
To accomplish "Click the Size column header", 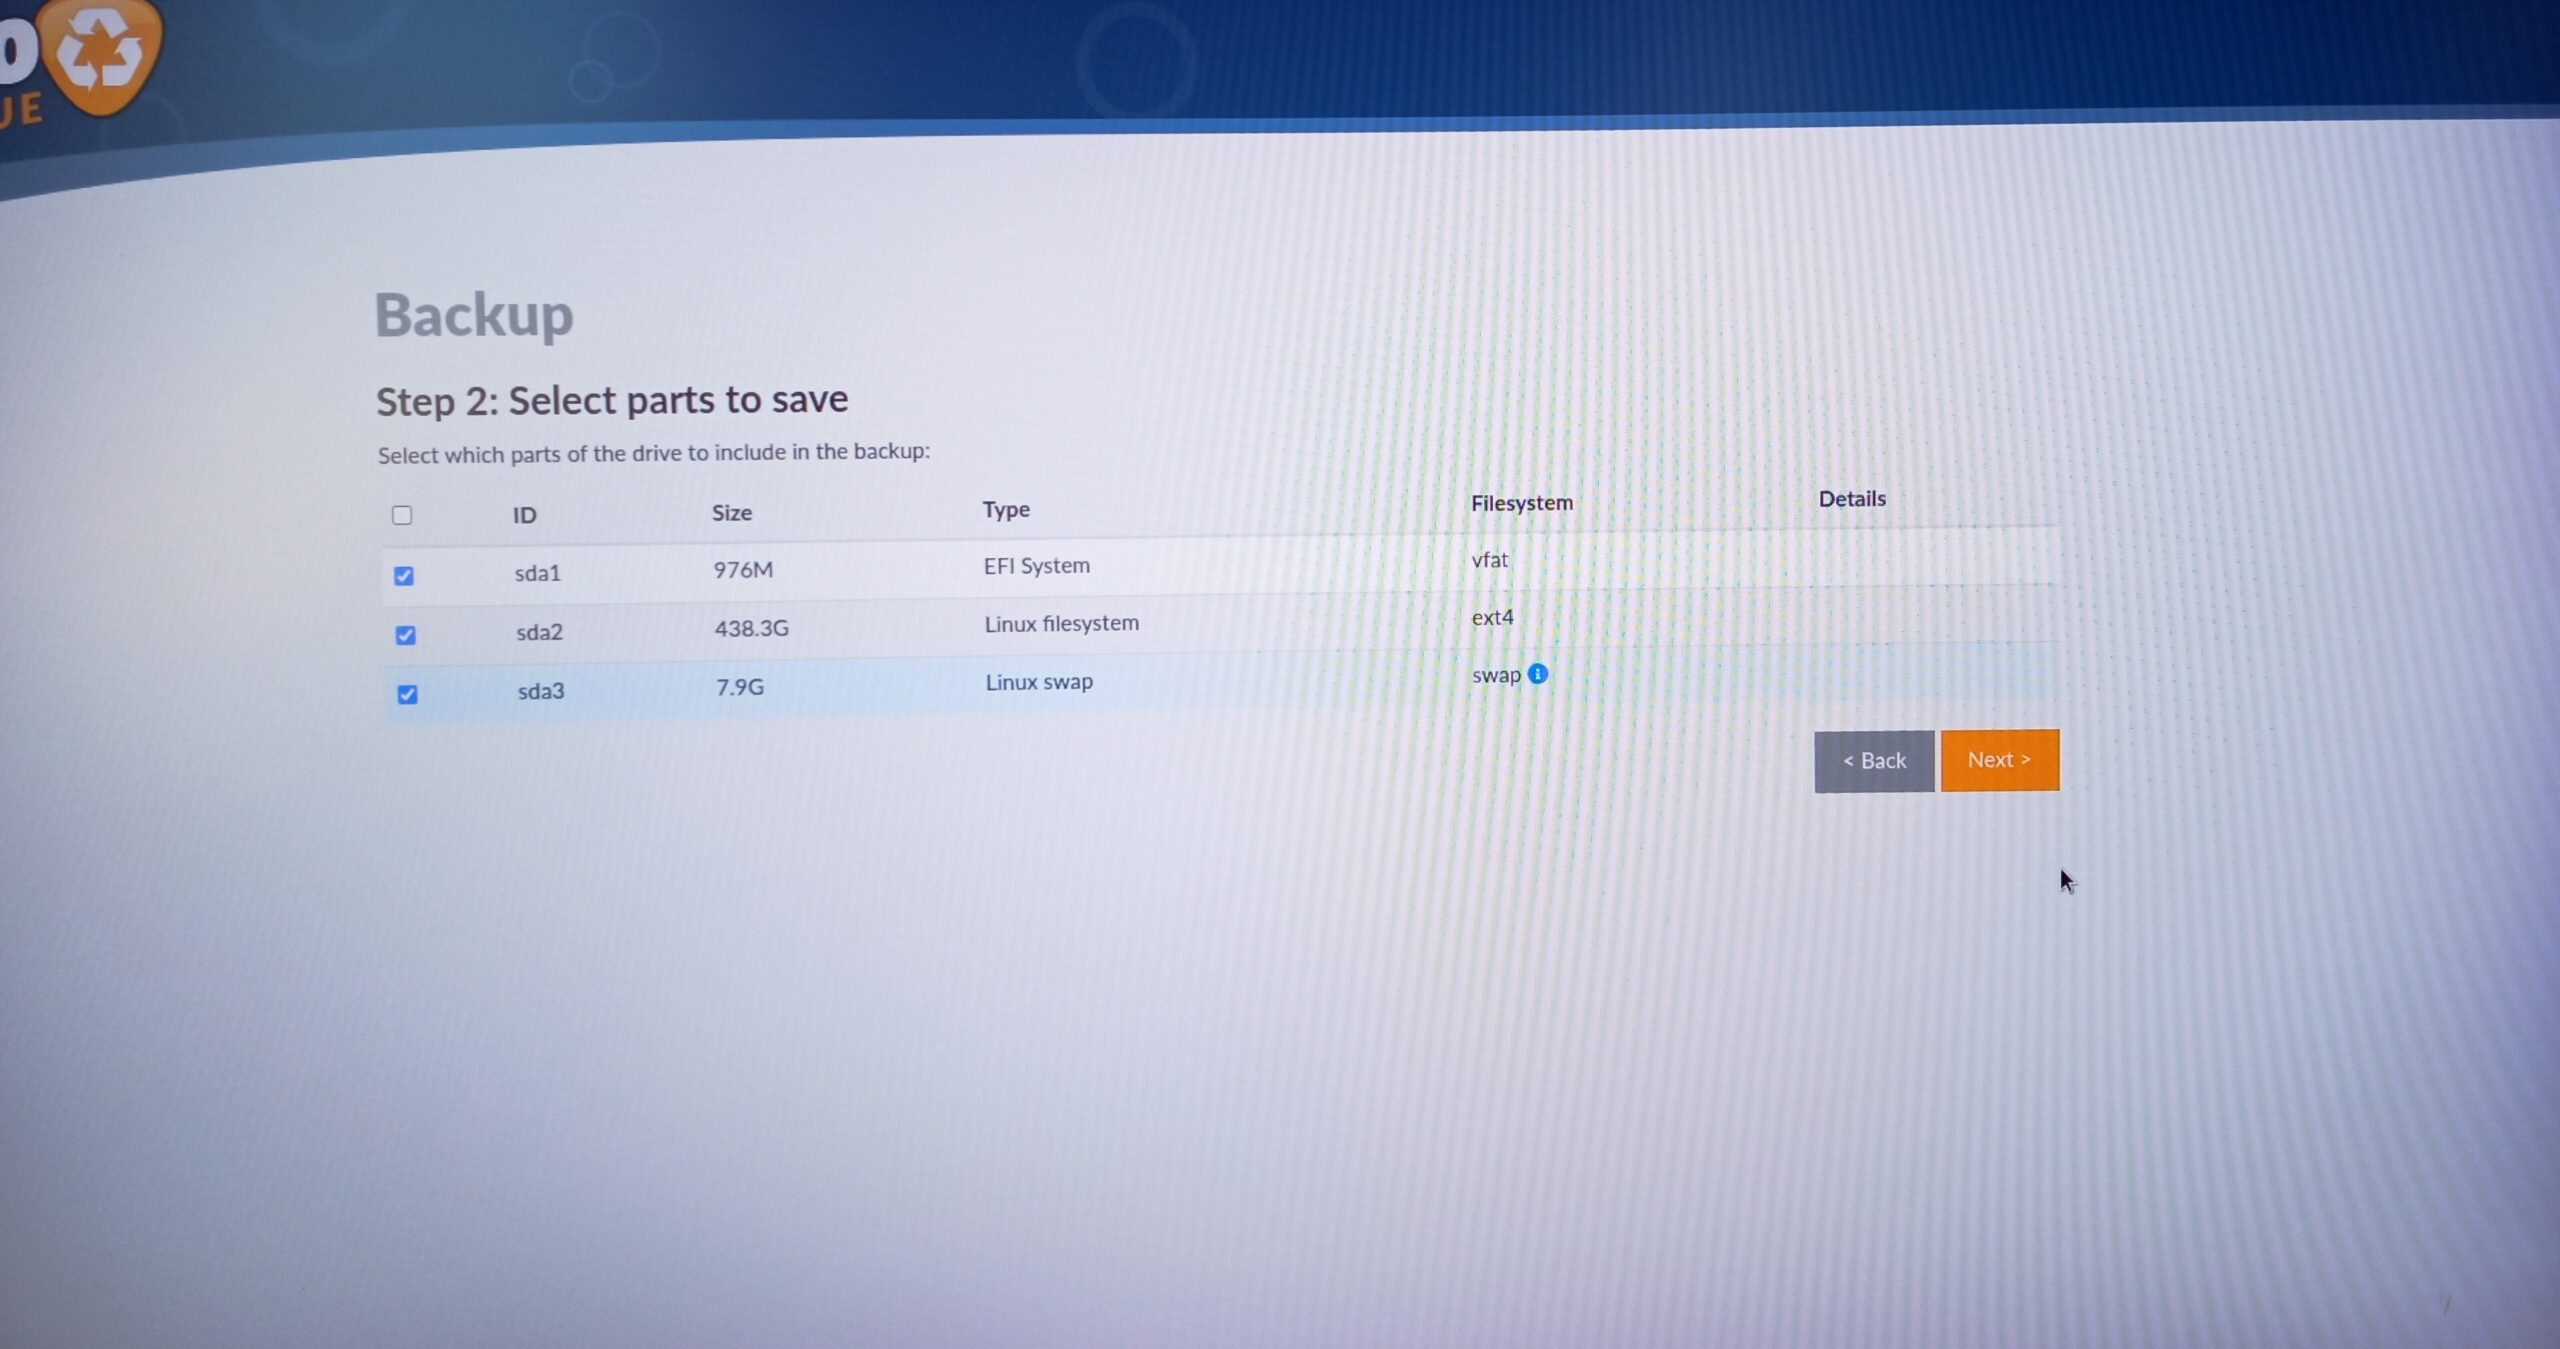I will (732, 513).
